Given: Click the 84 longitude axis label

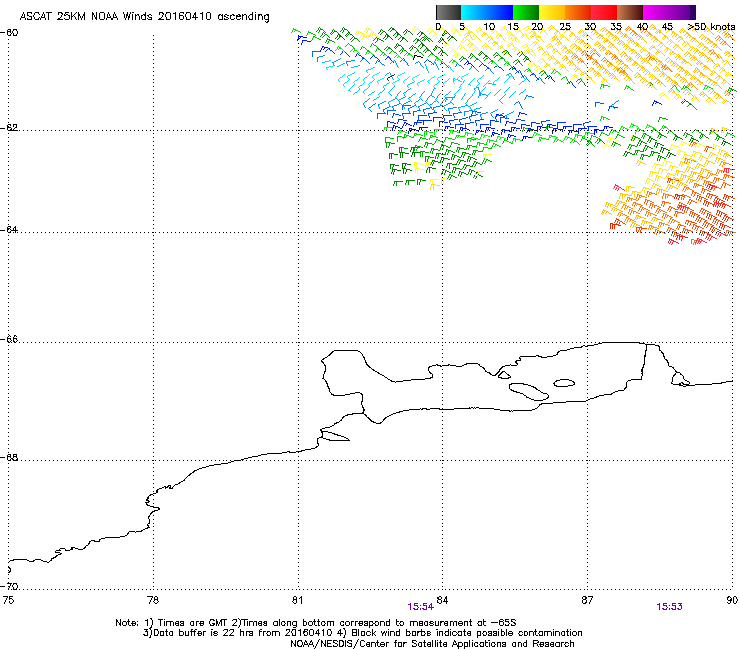Looking at the screenshot, I should tap(442, 600).
